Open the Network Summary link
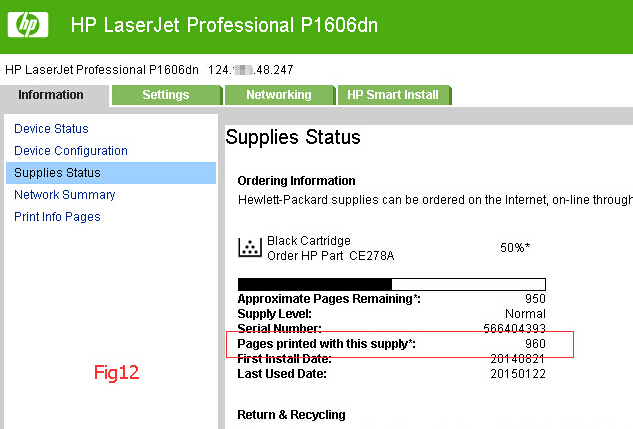 pos(65,195)
